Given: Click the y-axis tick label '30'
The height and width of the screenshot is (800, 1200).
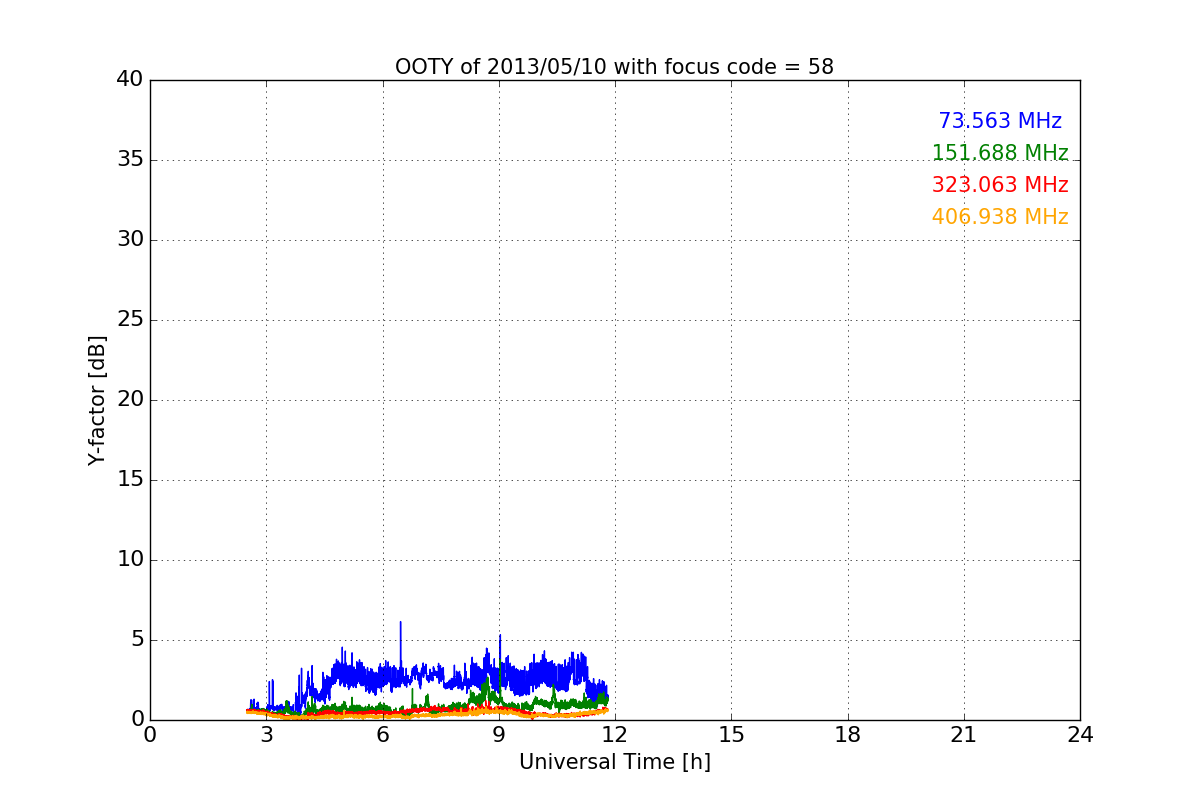Looking at the screenshot, I should click(130, 240).
